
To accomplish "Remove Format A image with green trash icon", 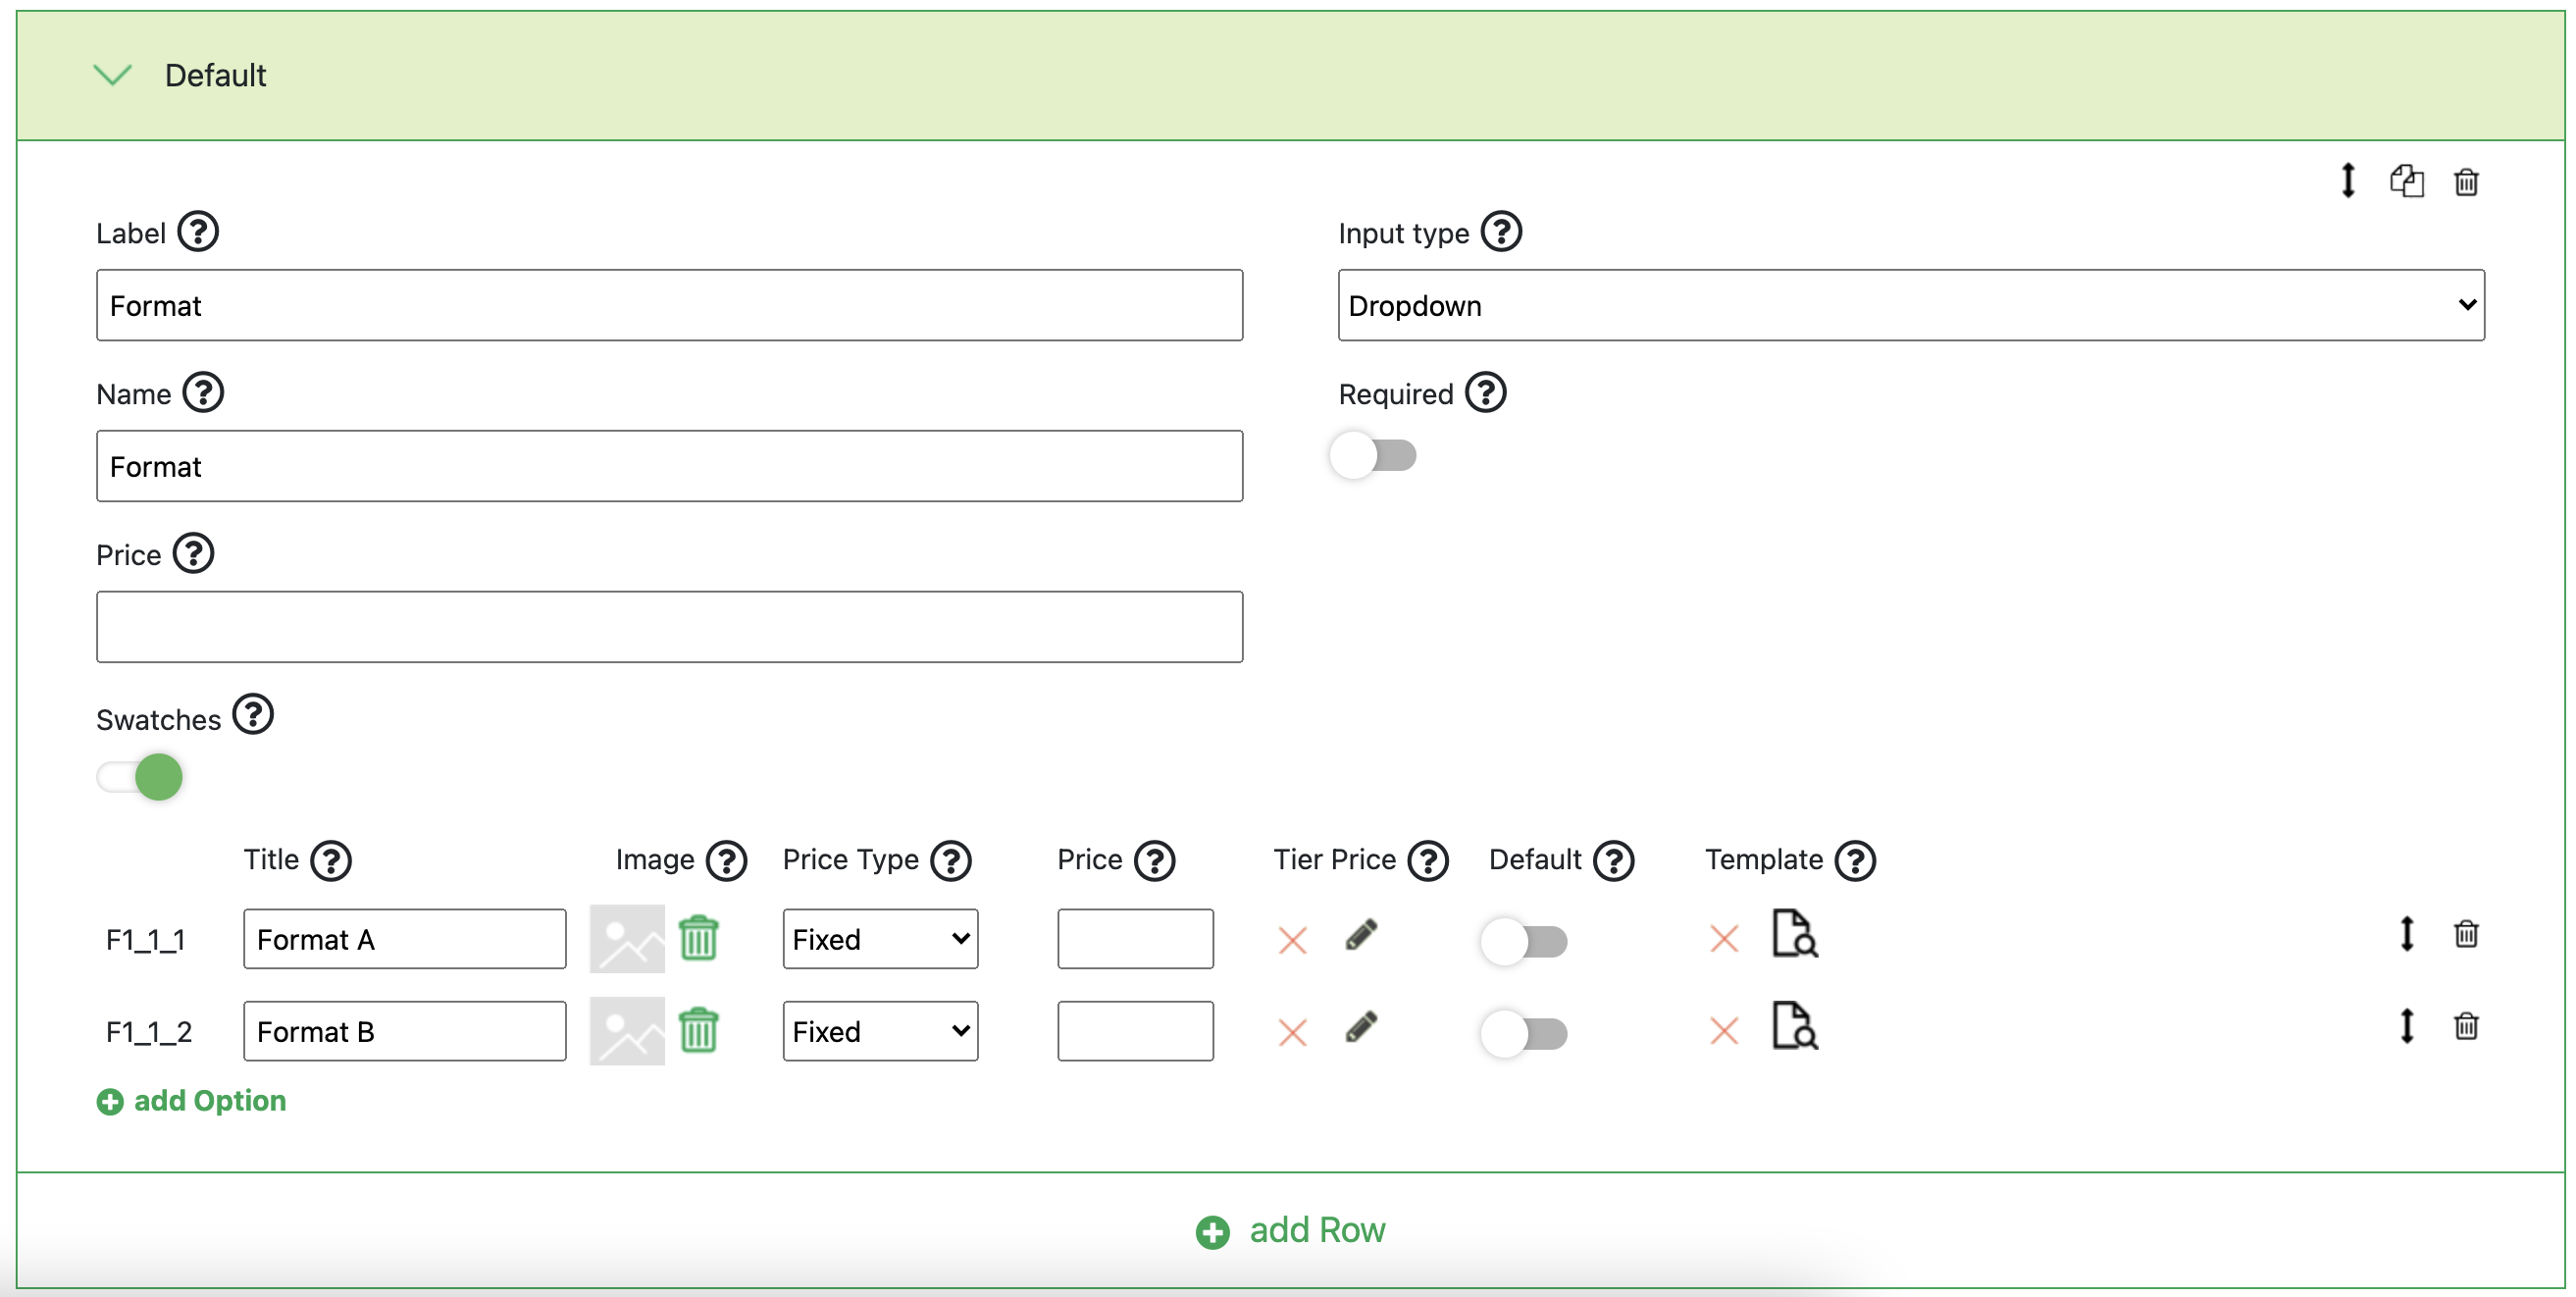I will pyautogui.click(x=698, y=938).
